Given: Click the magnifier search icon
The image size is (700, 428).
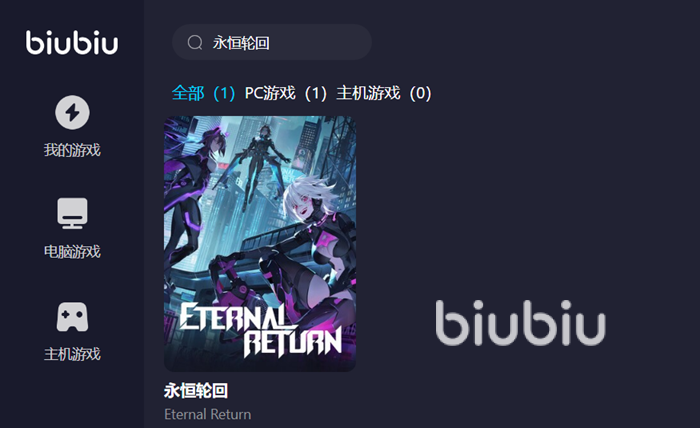Looking at the screenshot, I should coord(195,43).
